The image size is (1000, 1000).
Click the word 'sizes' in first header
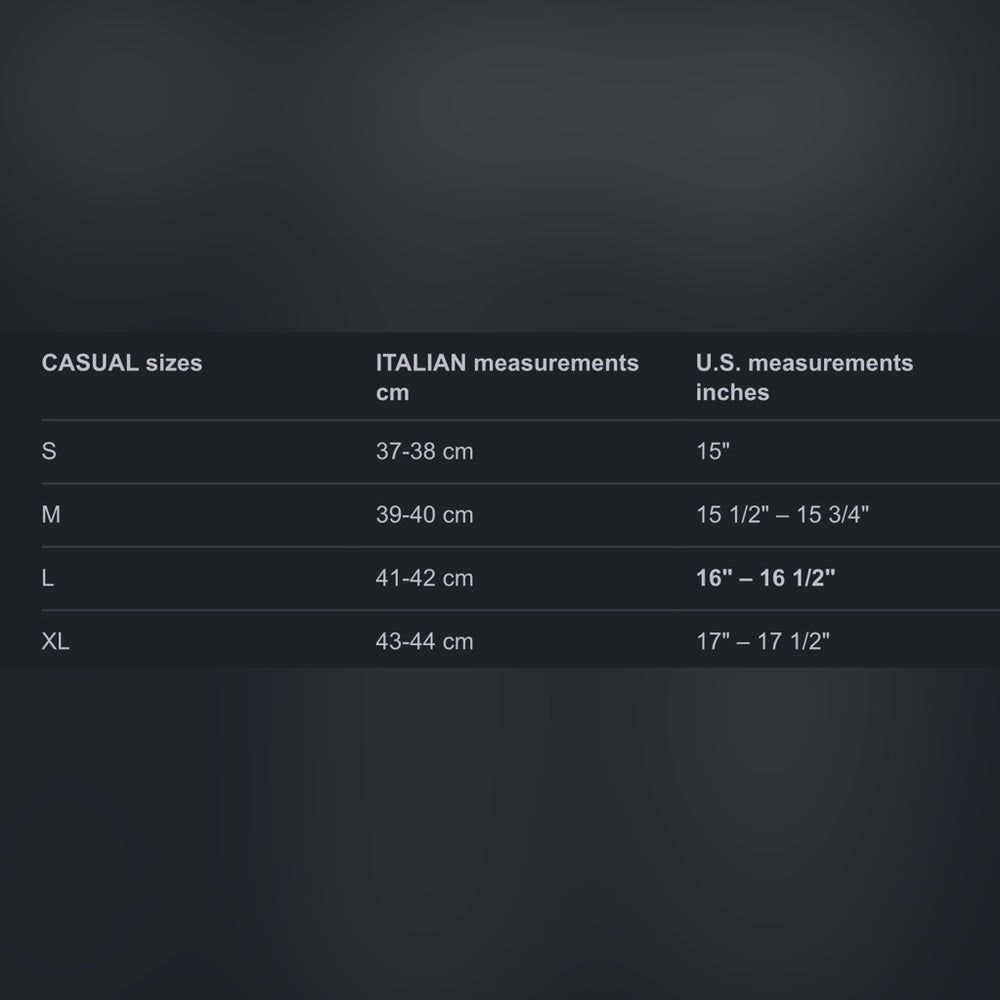(x=174, y=363)
